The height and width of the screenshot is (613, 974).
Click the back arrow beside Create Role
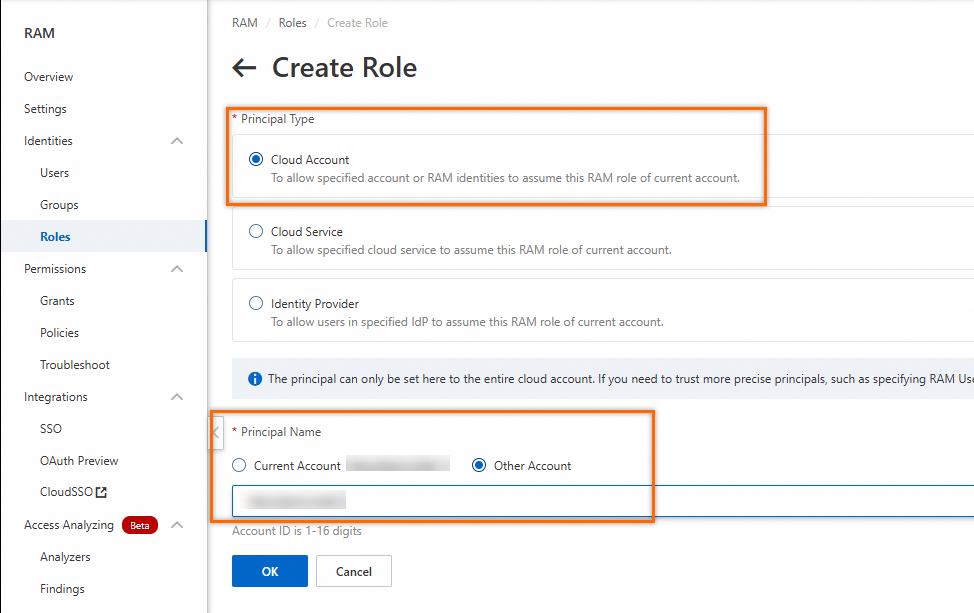pos(244,68)
